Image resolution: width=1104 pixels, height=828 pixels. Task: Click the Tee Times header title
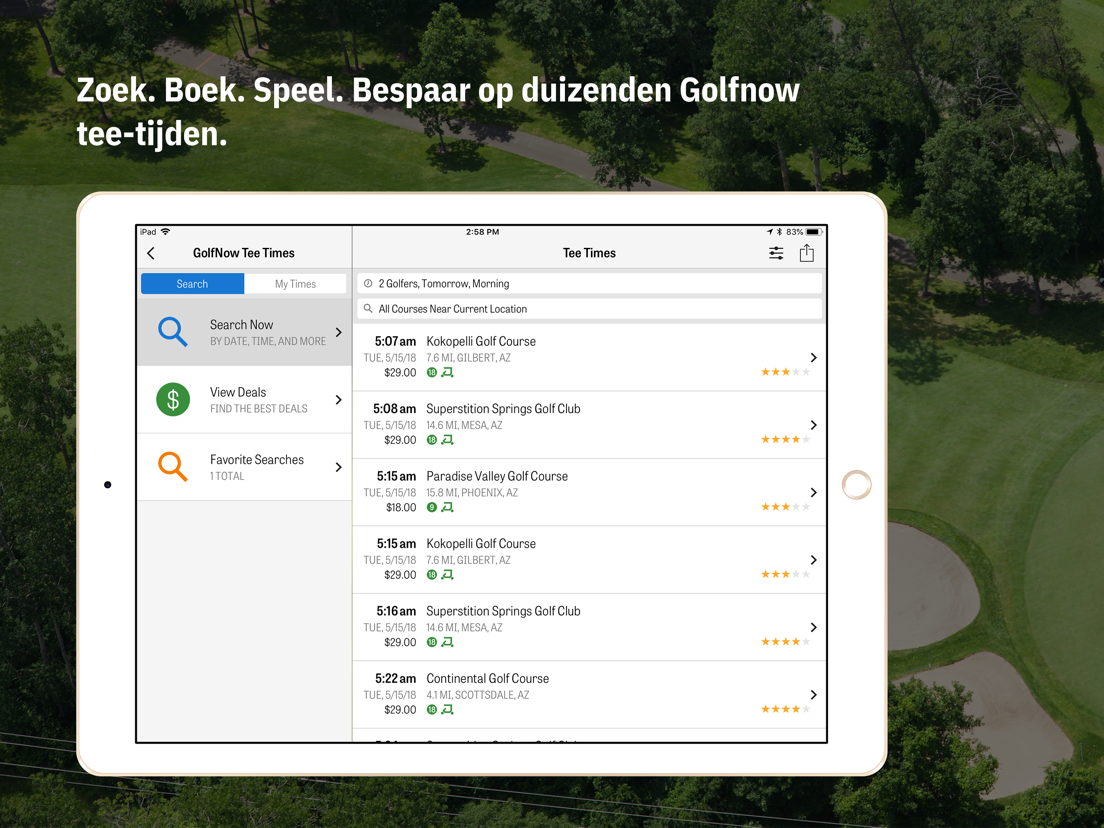589,253
